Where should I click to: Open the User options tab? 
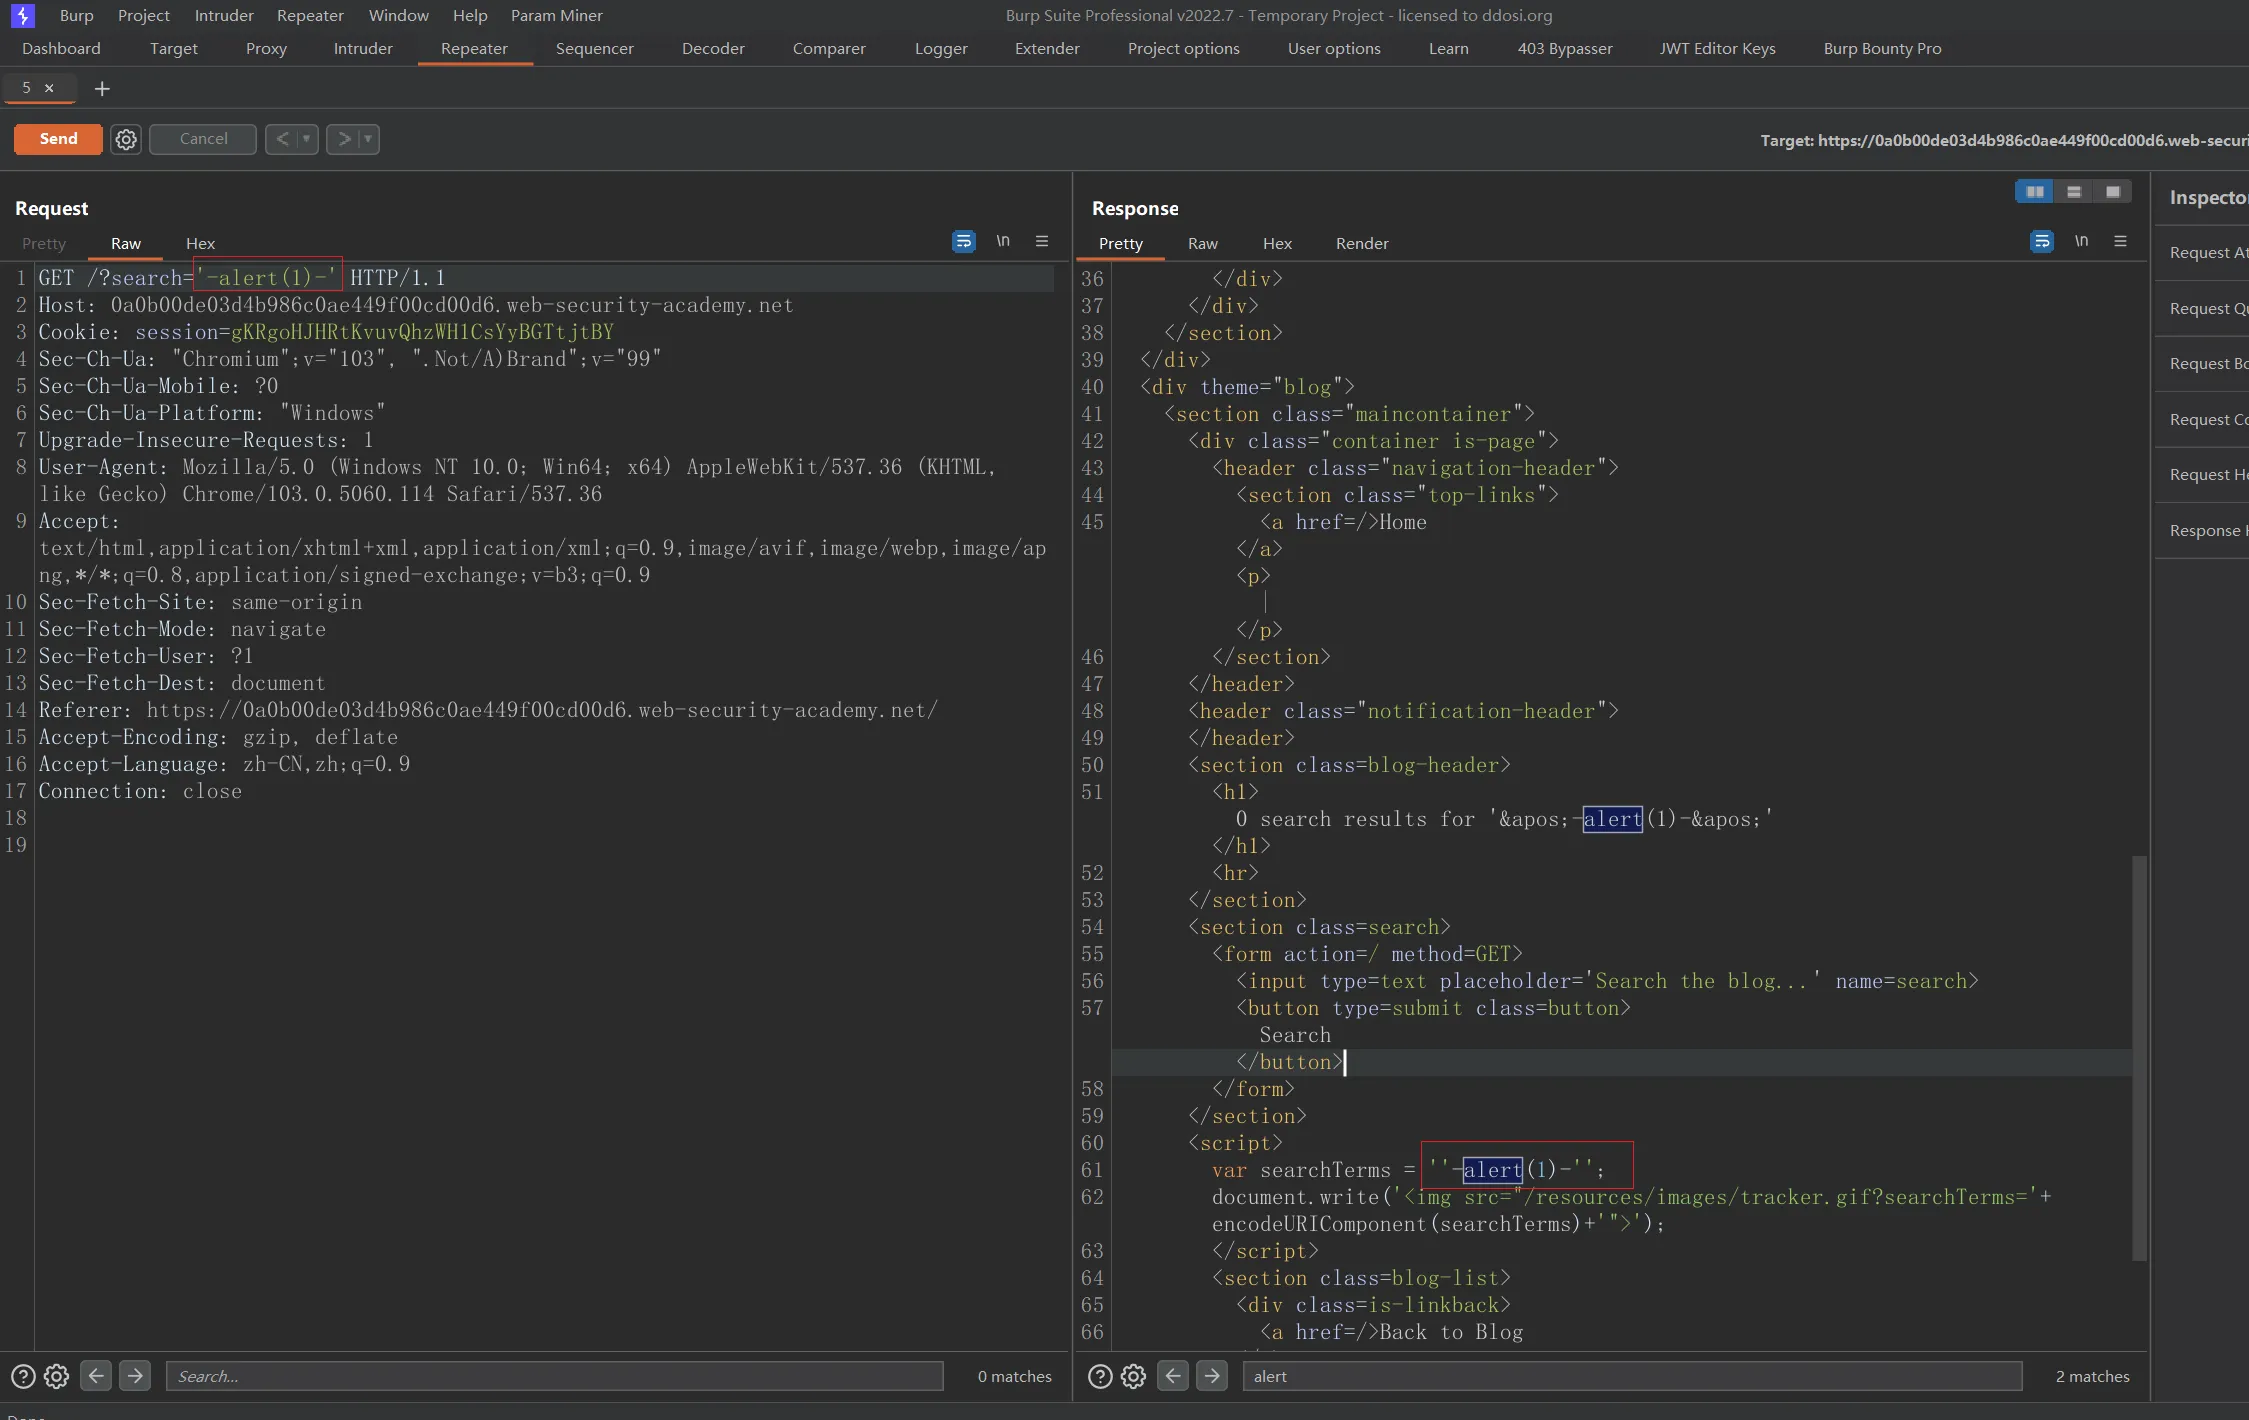coord(1334,48)
